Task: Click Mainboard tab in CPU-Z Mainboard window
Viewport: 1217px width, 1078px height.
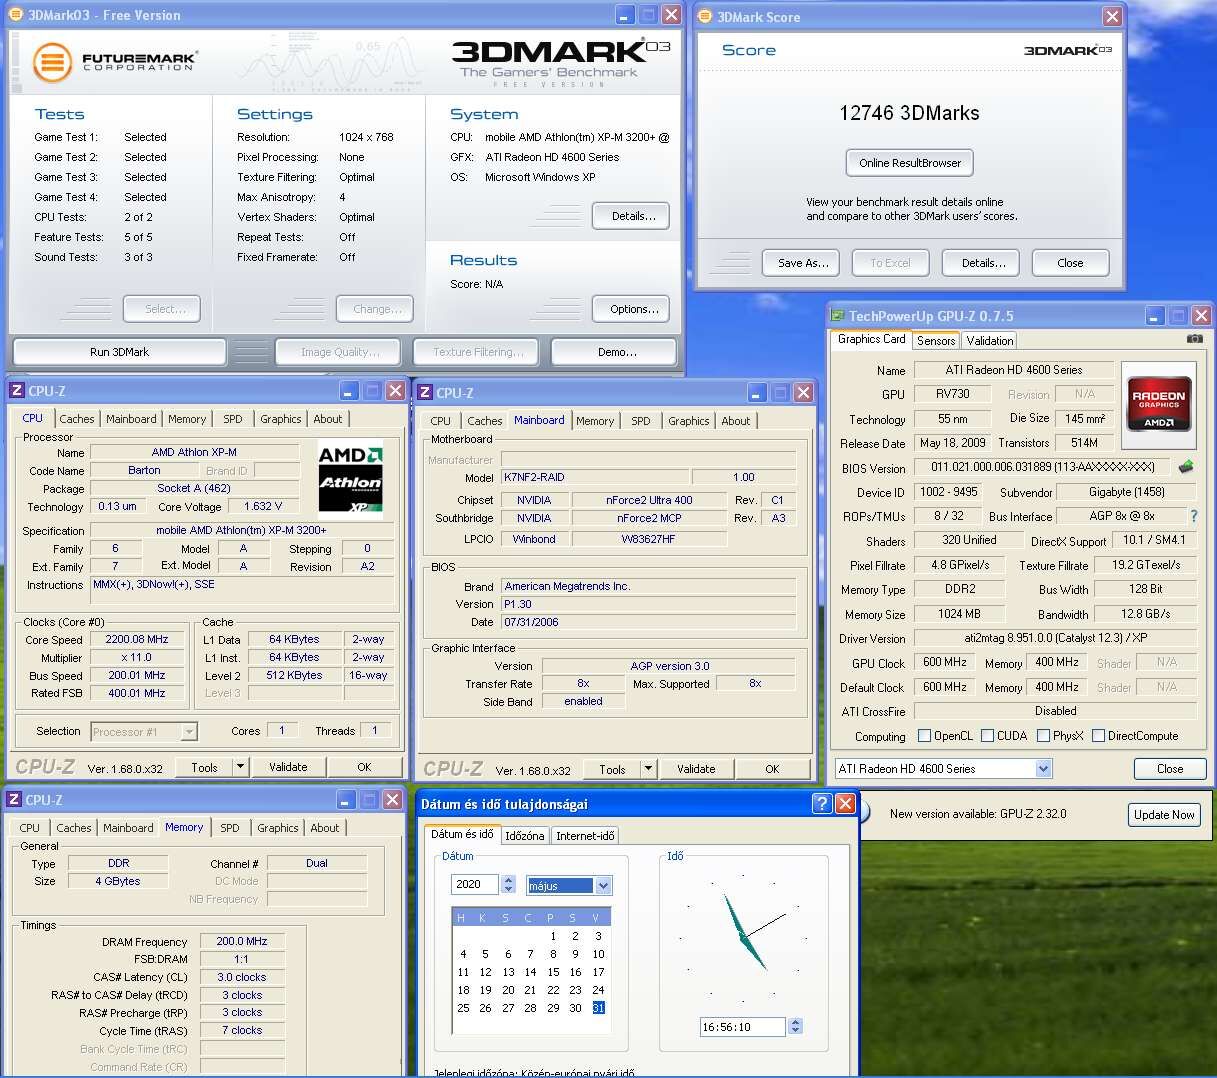Action: point(539,420)
